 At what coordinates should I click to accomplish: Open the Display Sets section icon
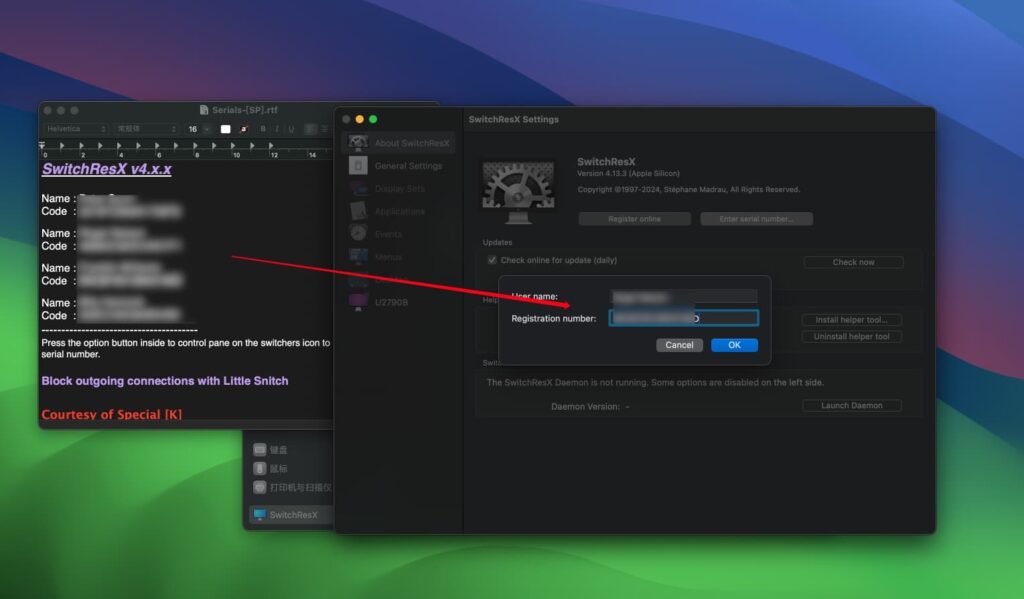tap(358, 190)
